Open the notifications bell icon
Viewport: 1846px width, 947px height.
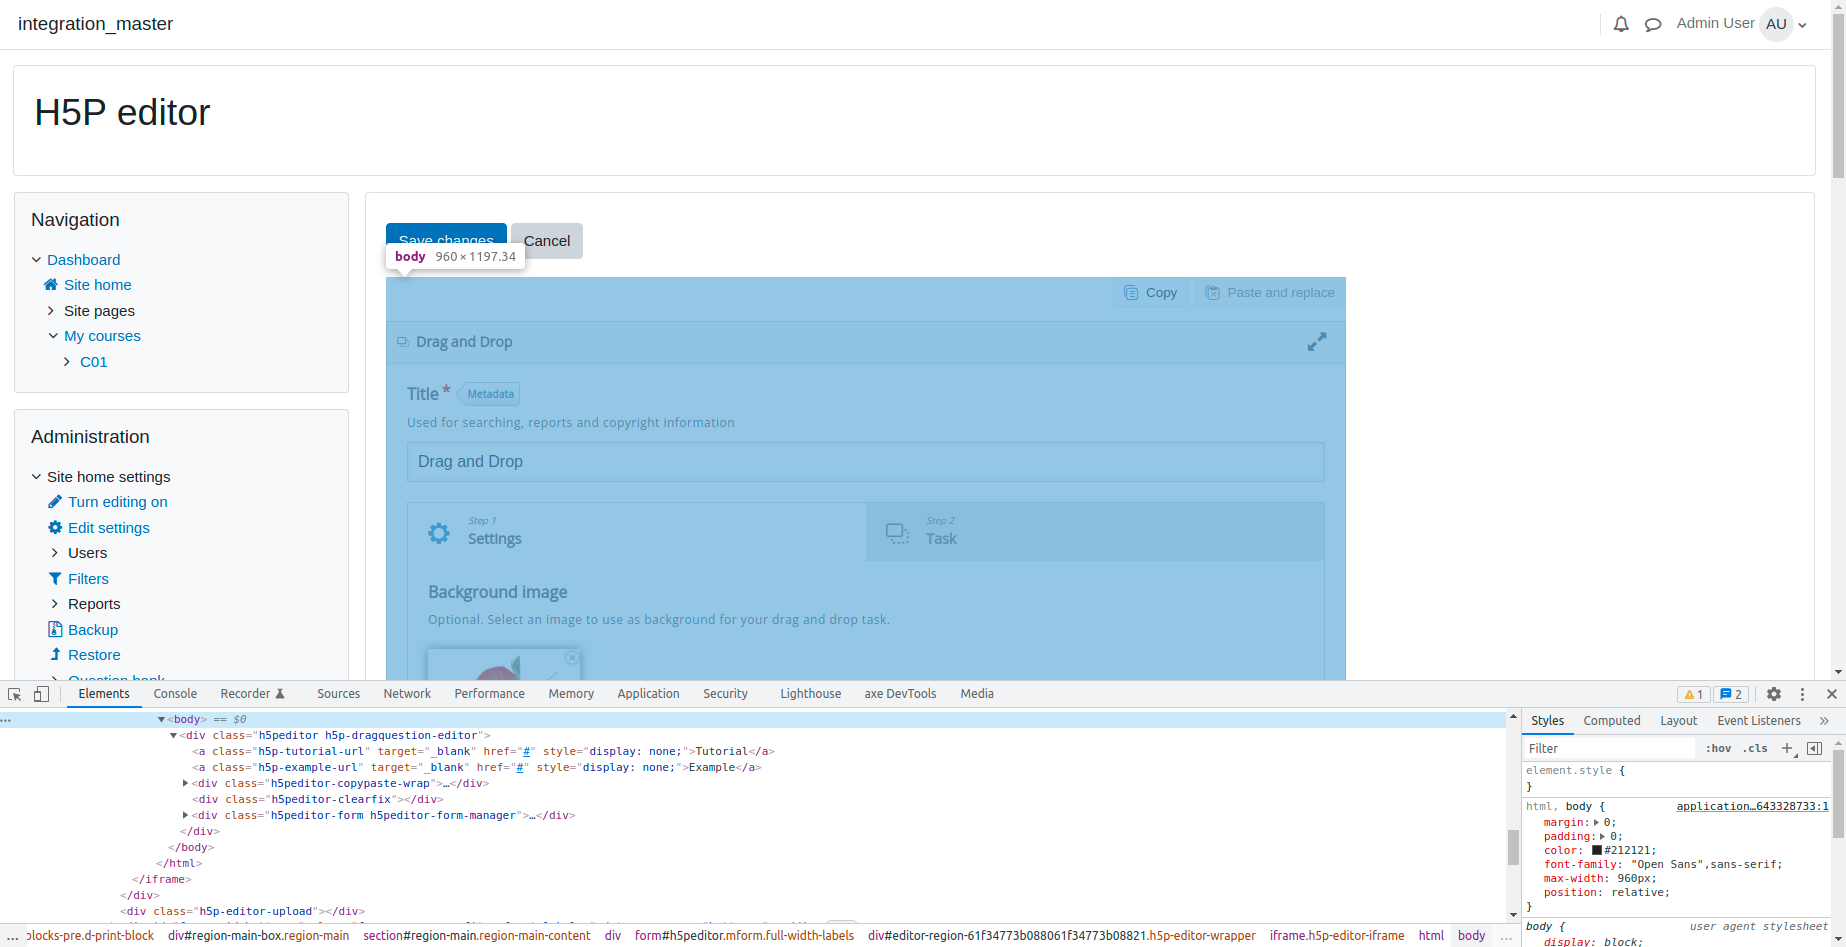click(1621, 24)
